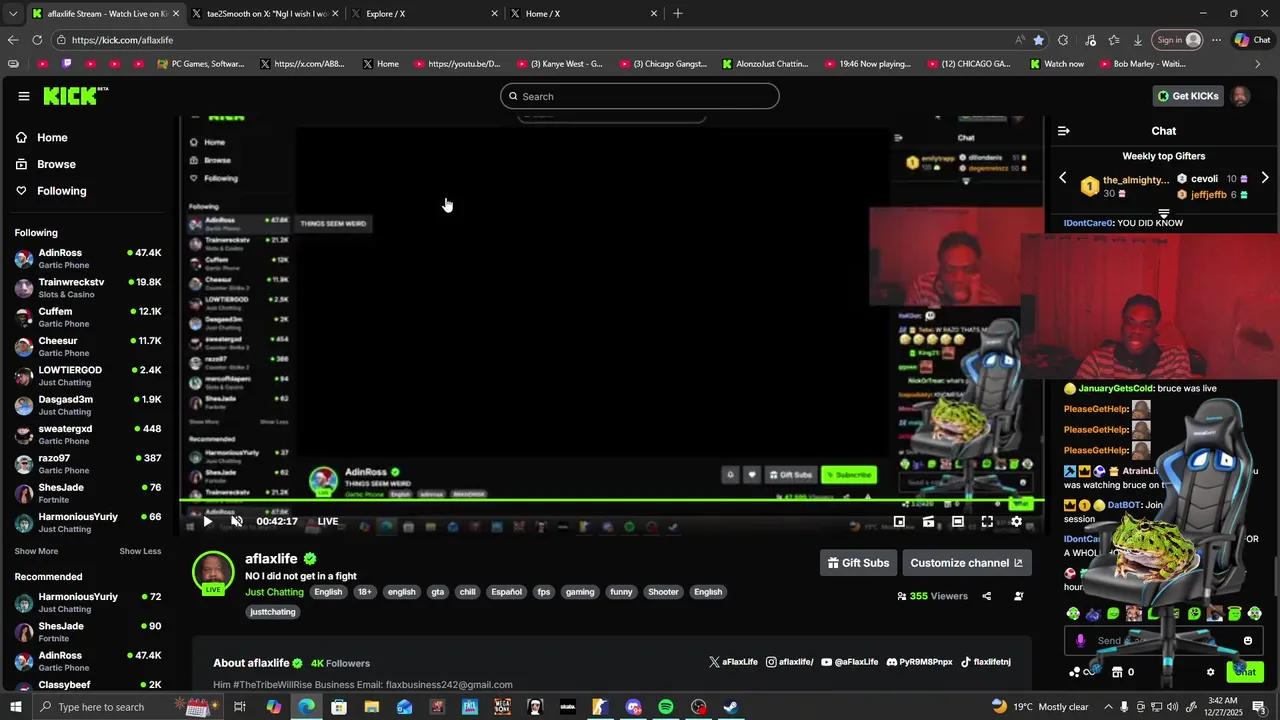Screen dimensions: 1280x720
Task: Click Customize channel button
Action: tap(966, 563)
